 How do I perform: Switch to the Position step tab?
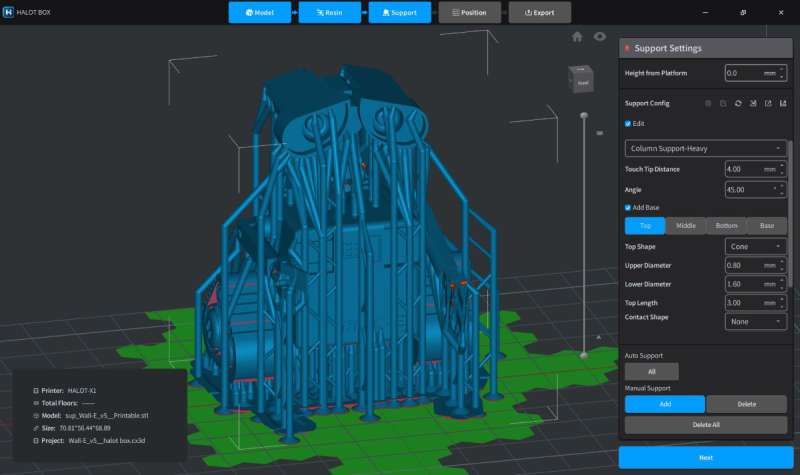469,12
